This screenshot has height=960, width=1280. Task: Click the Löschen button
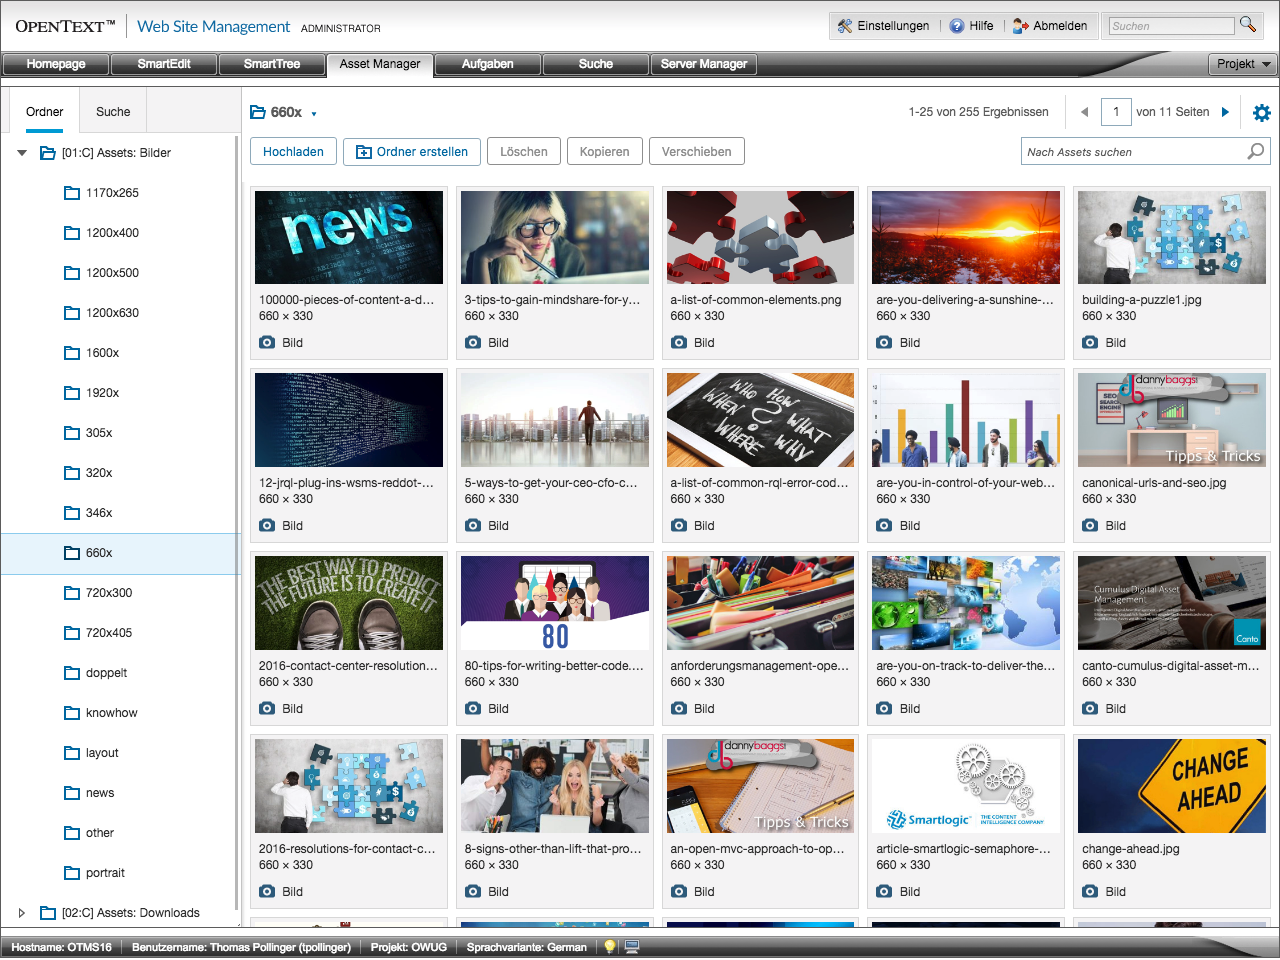(x=524, y=152)
